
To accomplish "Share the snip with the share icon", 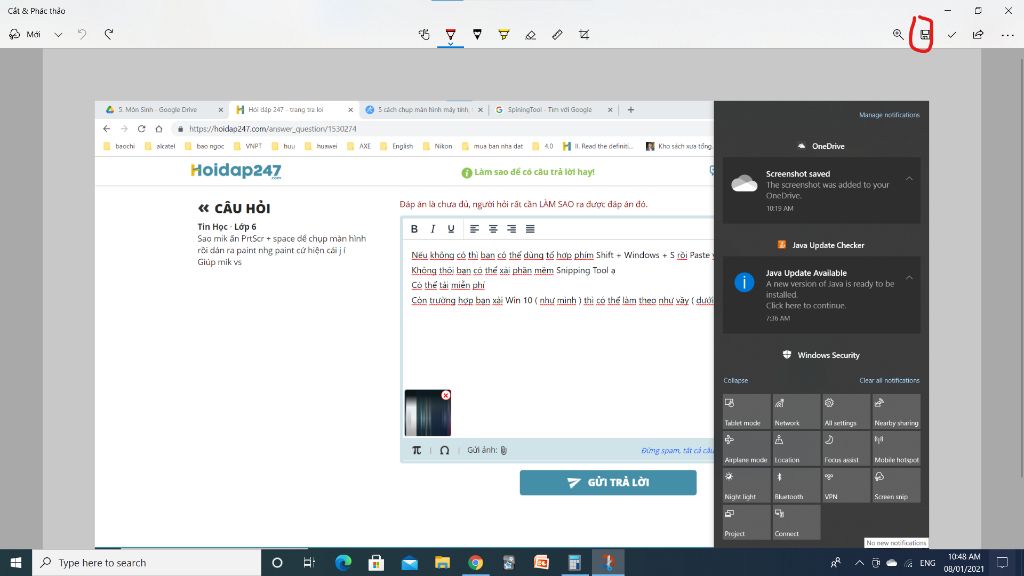I will click(x=978, y=35).
